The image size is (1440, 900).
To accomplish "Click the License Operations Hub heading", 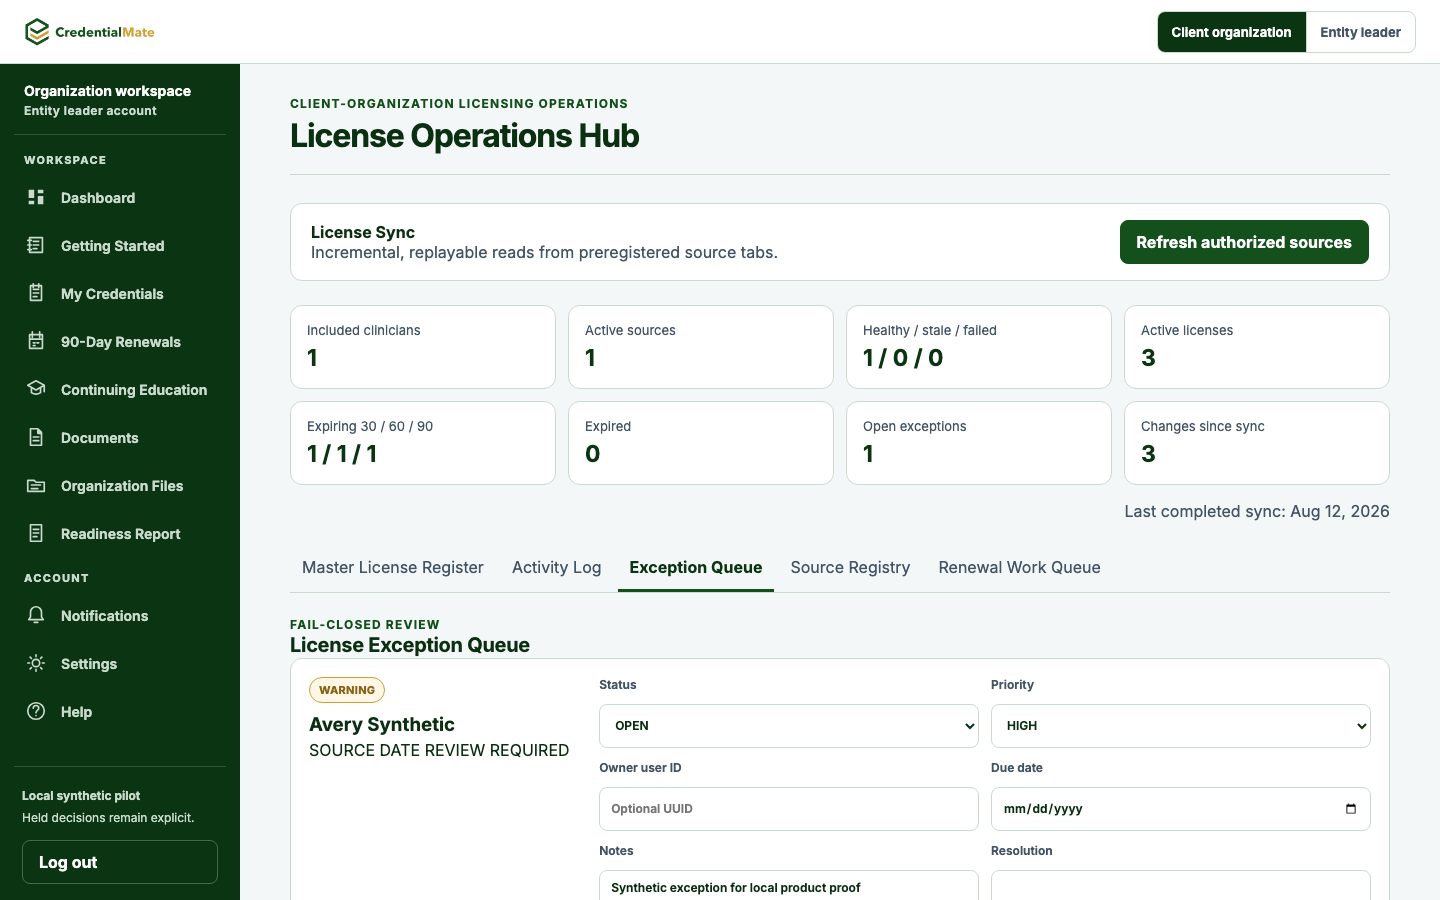I will pyautogui.click(x=464, y=136).
